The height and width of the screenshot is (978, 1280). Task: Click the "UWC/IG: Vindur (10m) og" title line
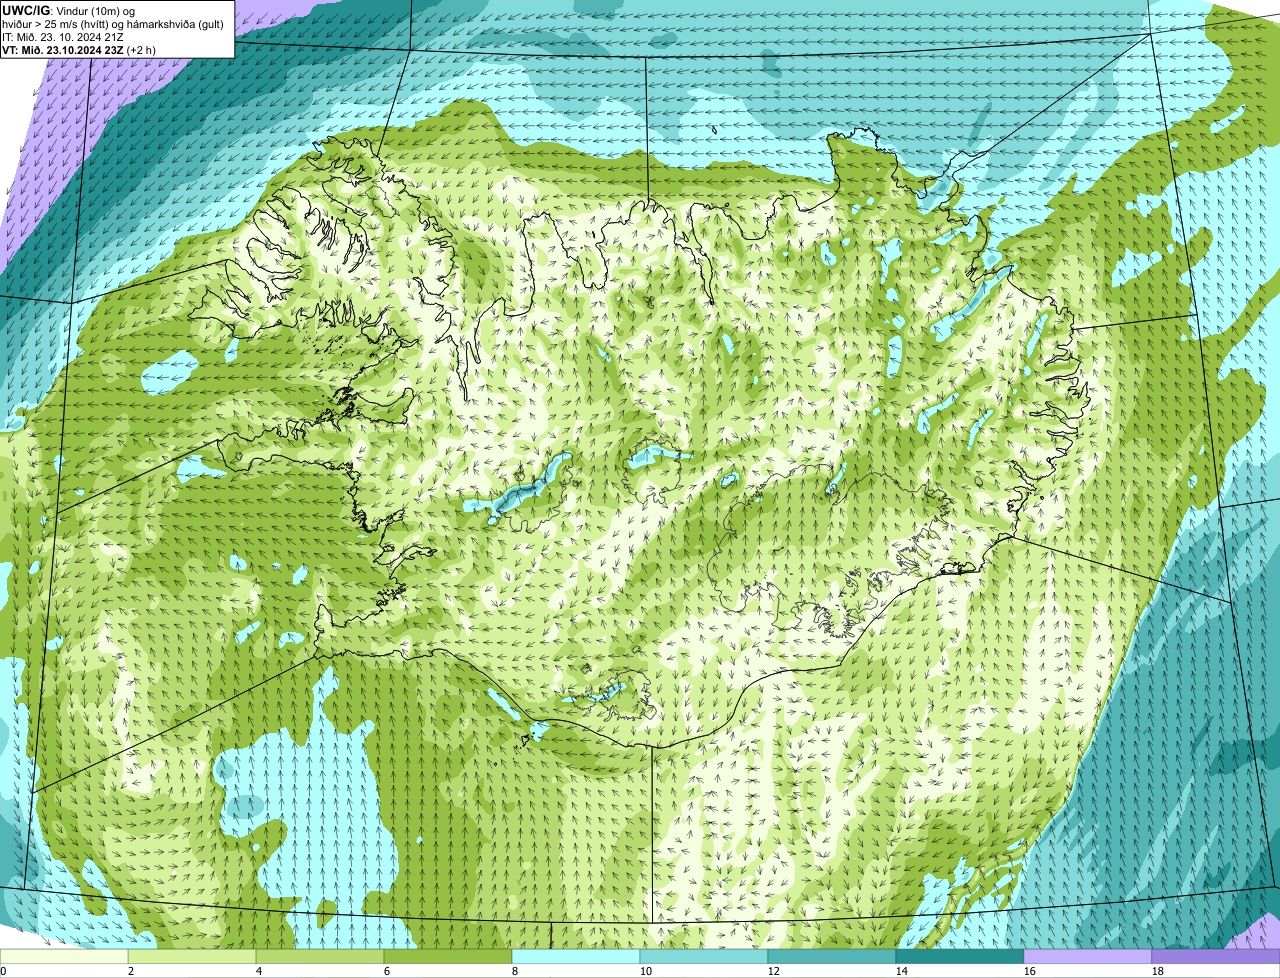68,10
